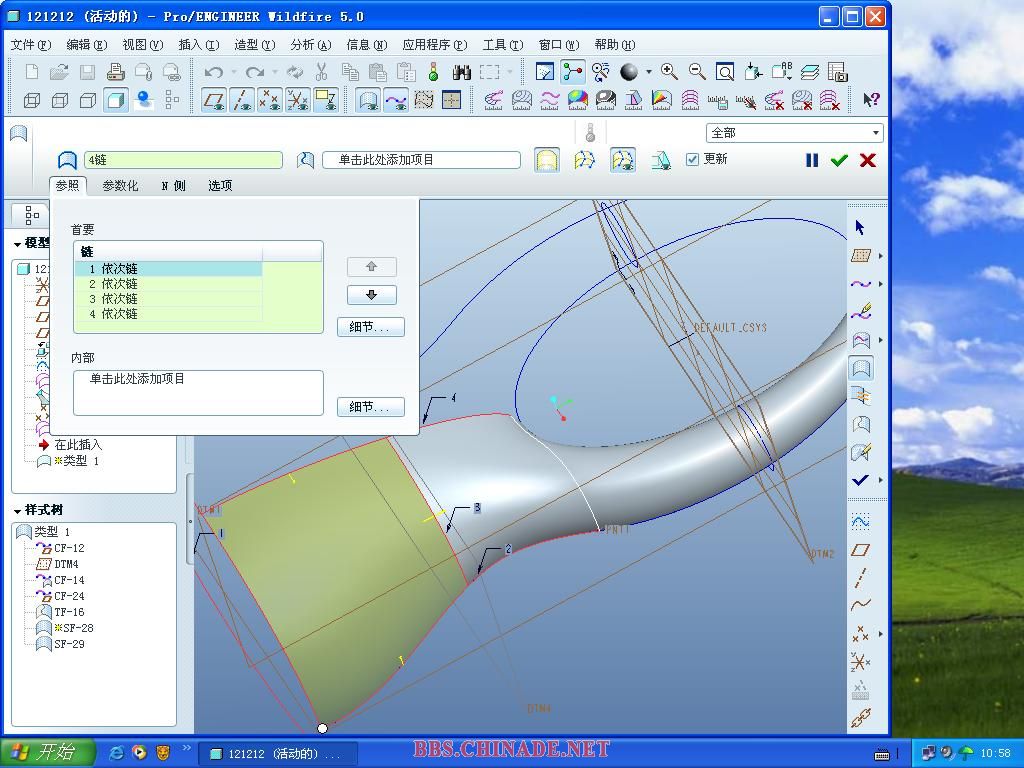Click the Surface Connect icon in right toolbar

(861, 396)
